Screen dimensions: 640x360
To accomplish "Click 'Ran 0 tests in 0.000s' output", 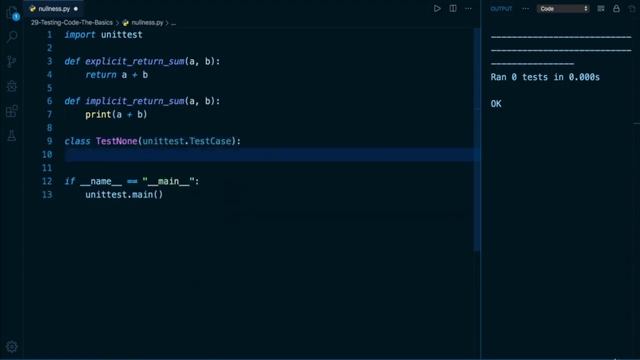I will [x=545, y=77].
